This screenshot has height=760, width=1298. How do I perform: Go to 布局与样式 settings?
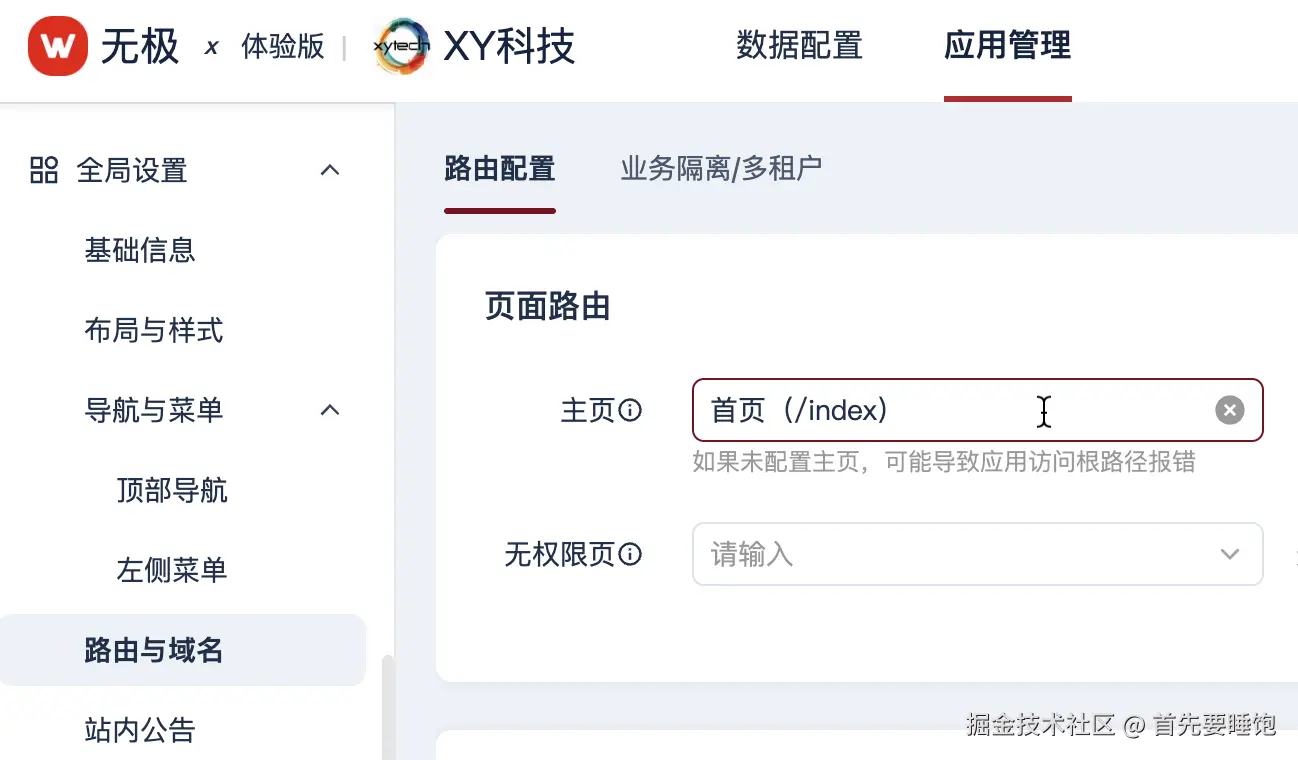point(154,330)
